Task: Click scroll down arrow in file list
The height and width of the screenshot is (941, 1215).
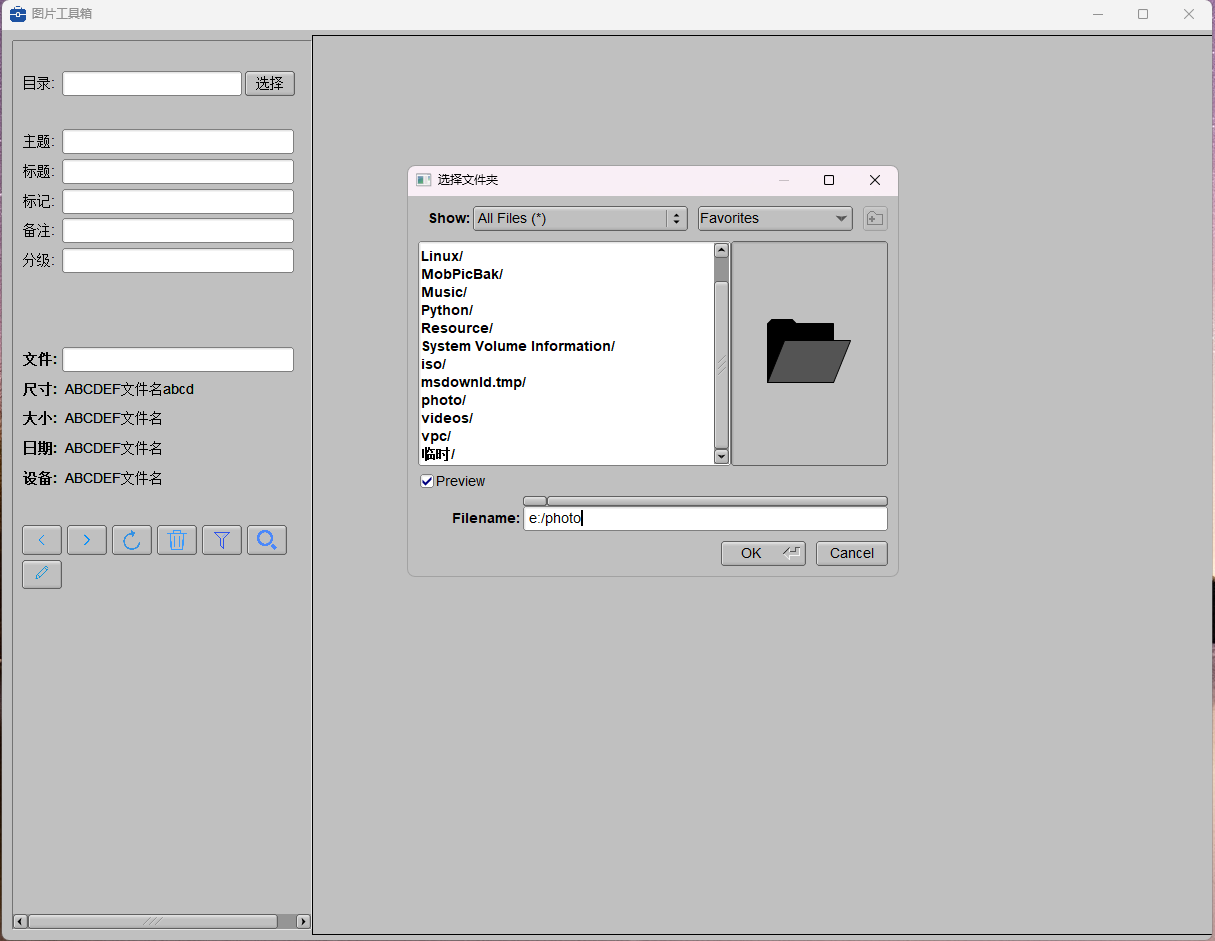Action: tap(721, 456)
